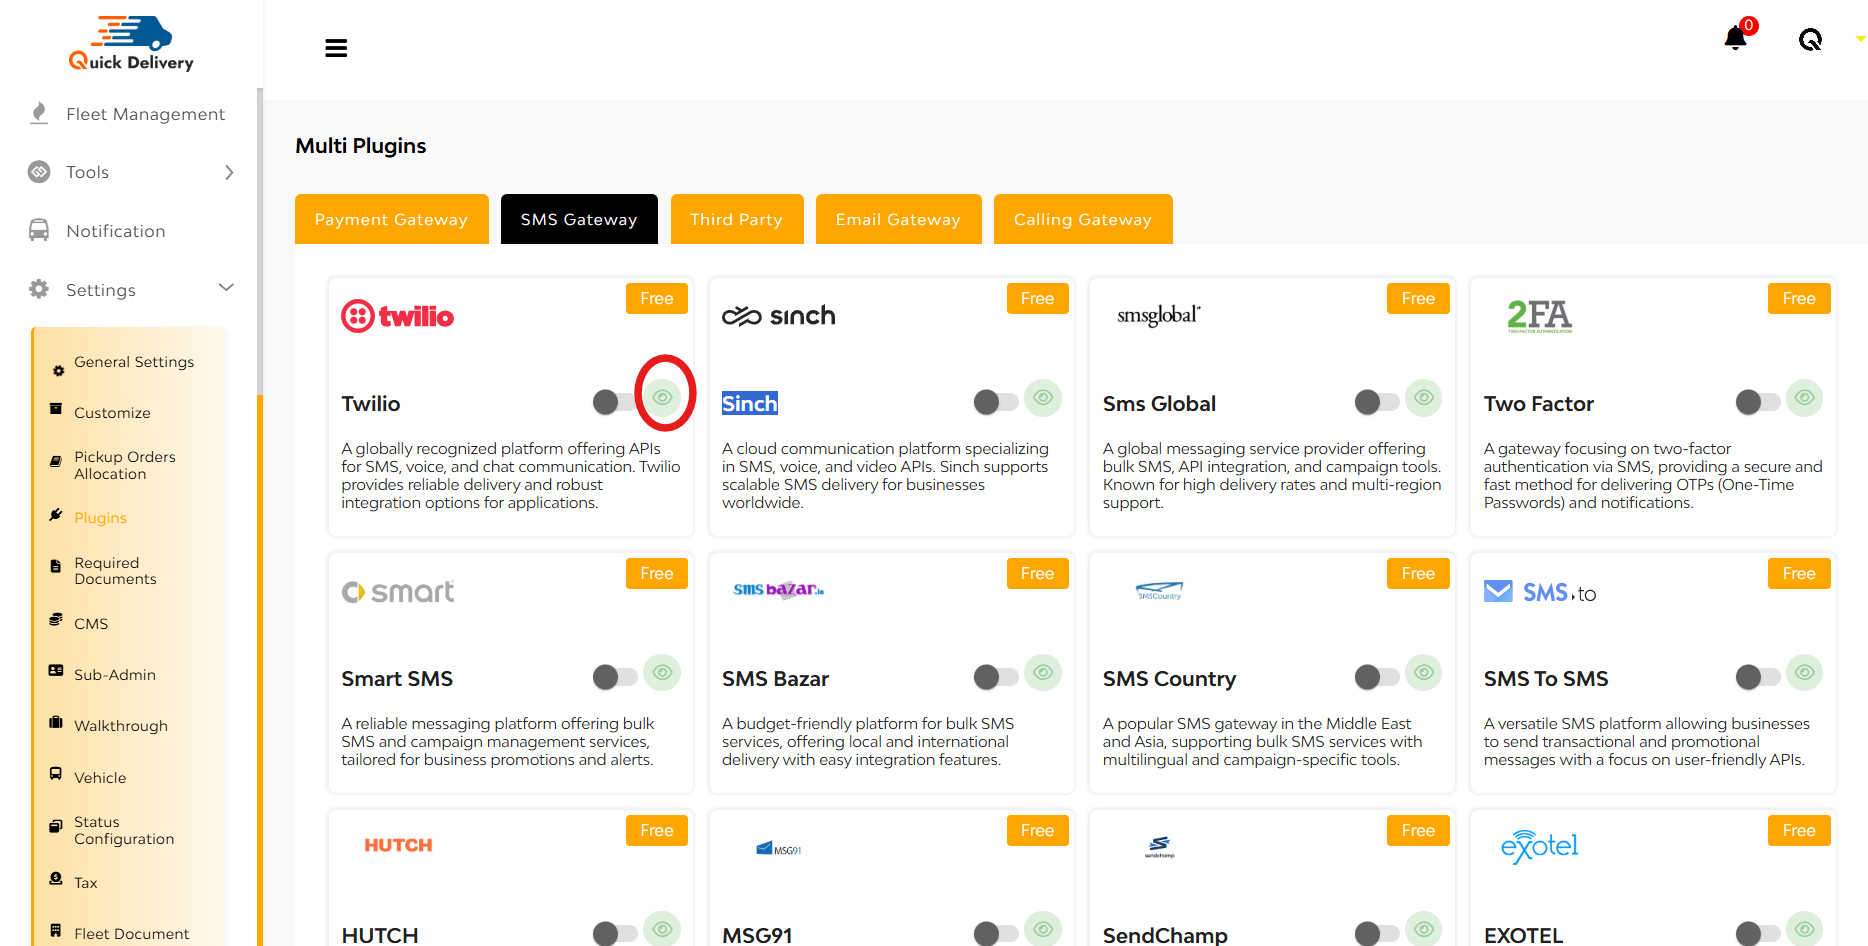
Task: Enable the SMS To SMS toggle
Action: point(1758,677)
